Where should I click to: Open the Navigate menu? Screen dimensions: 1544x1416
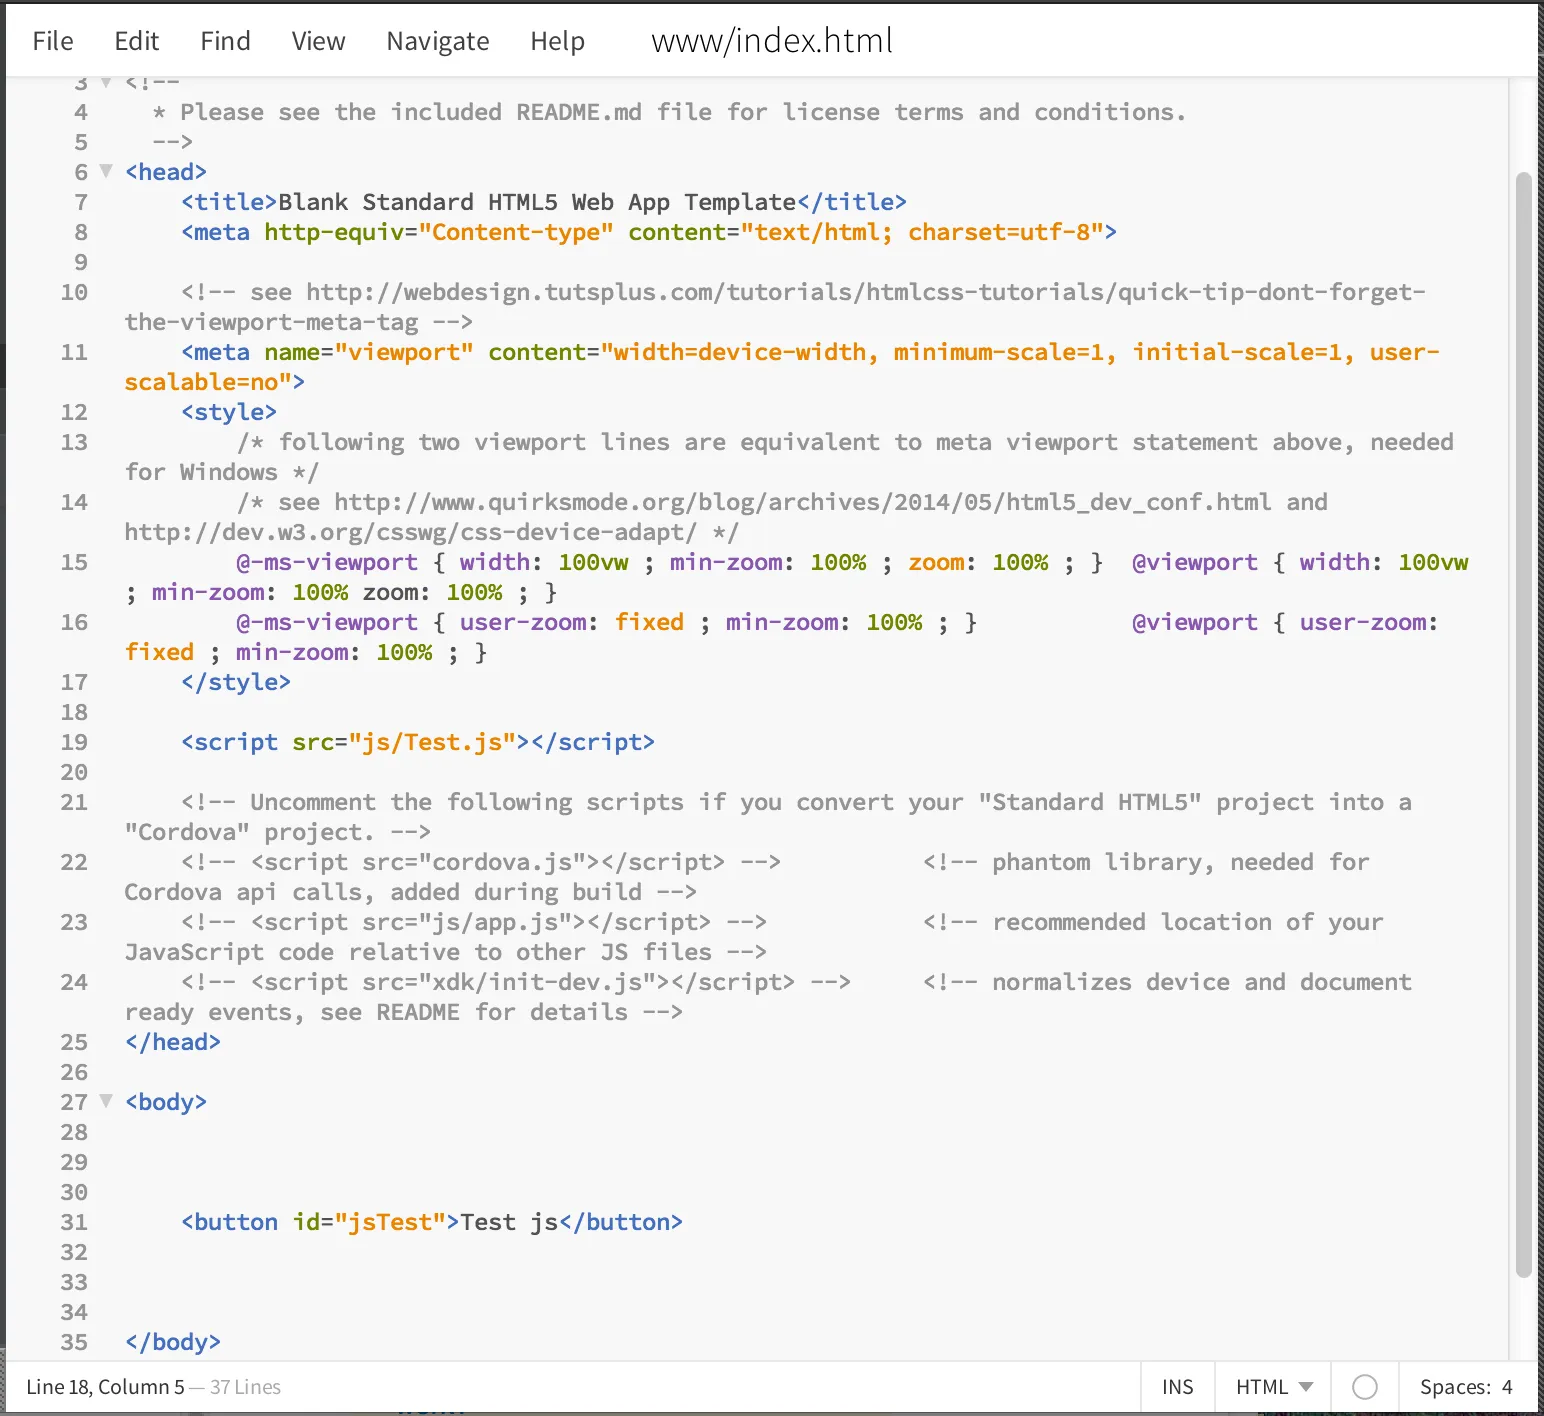point(438,41)
